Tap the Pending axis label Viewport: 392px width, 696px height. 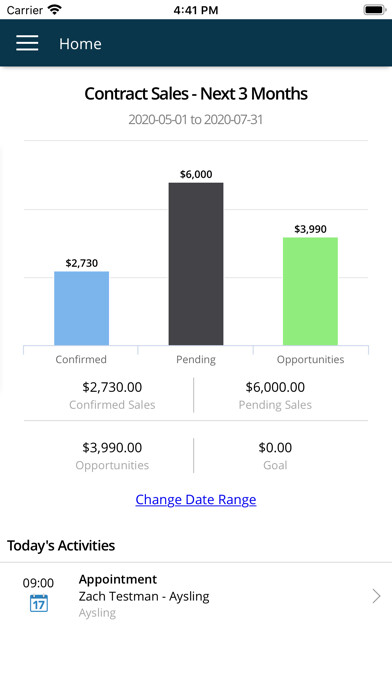(x=196, y=359)
